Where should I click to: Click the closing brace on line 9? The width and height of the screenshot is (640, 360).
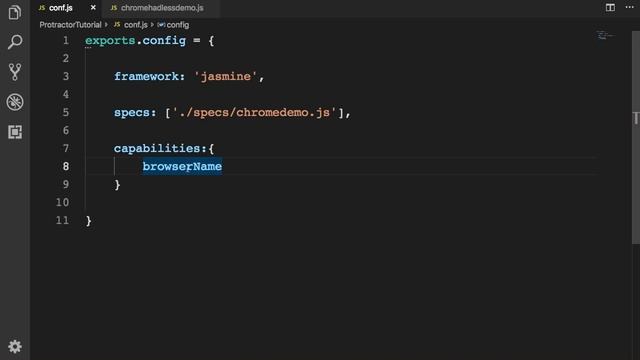tap(117, 184)
